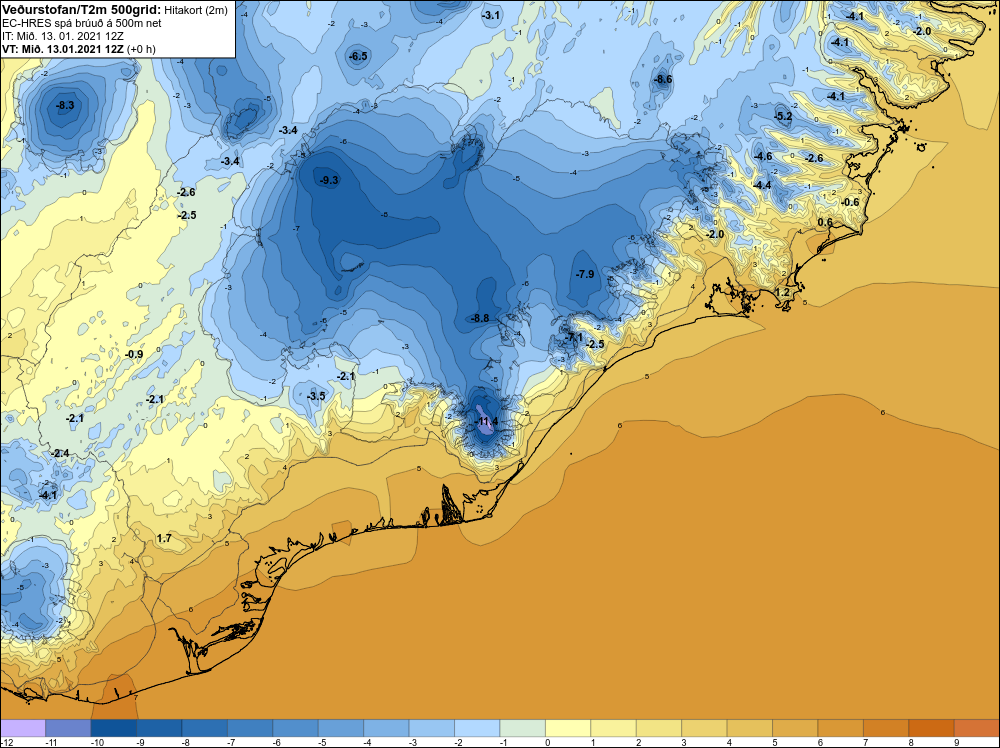The width and height of the screenshot is (1000, 748).
Task: Click the -8.6 temperature label
Action: [x=663, y=79]
